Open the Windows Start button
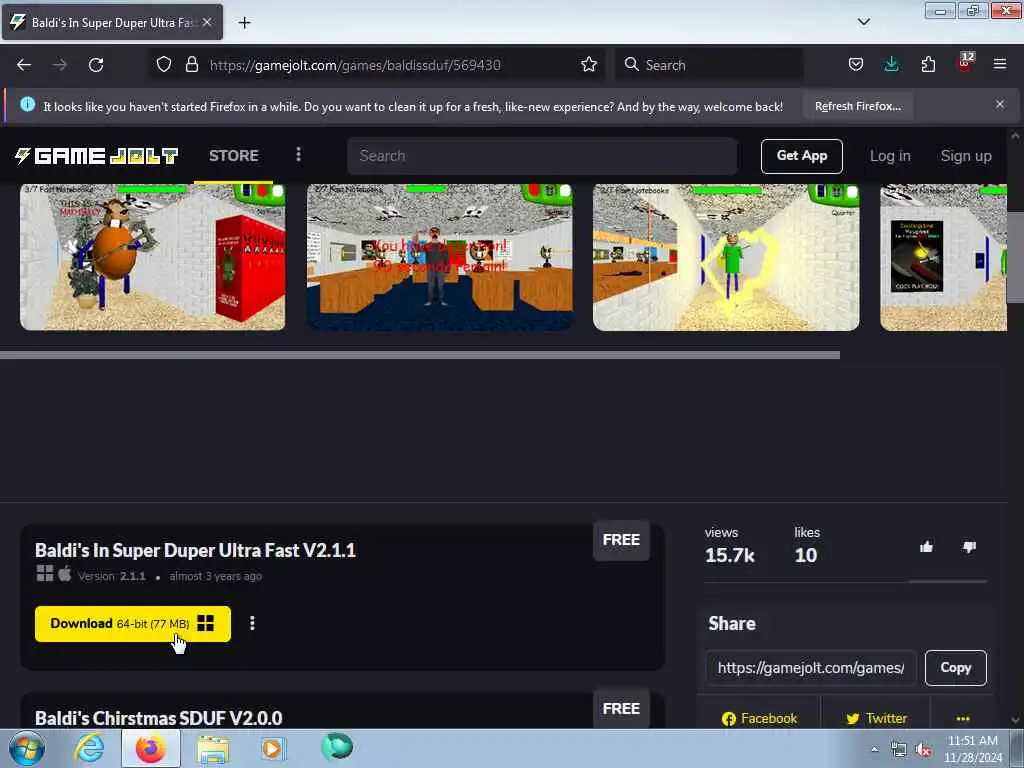This screenshot has height=768, width=1024. [x=26, y=748]
